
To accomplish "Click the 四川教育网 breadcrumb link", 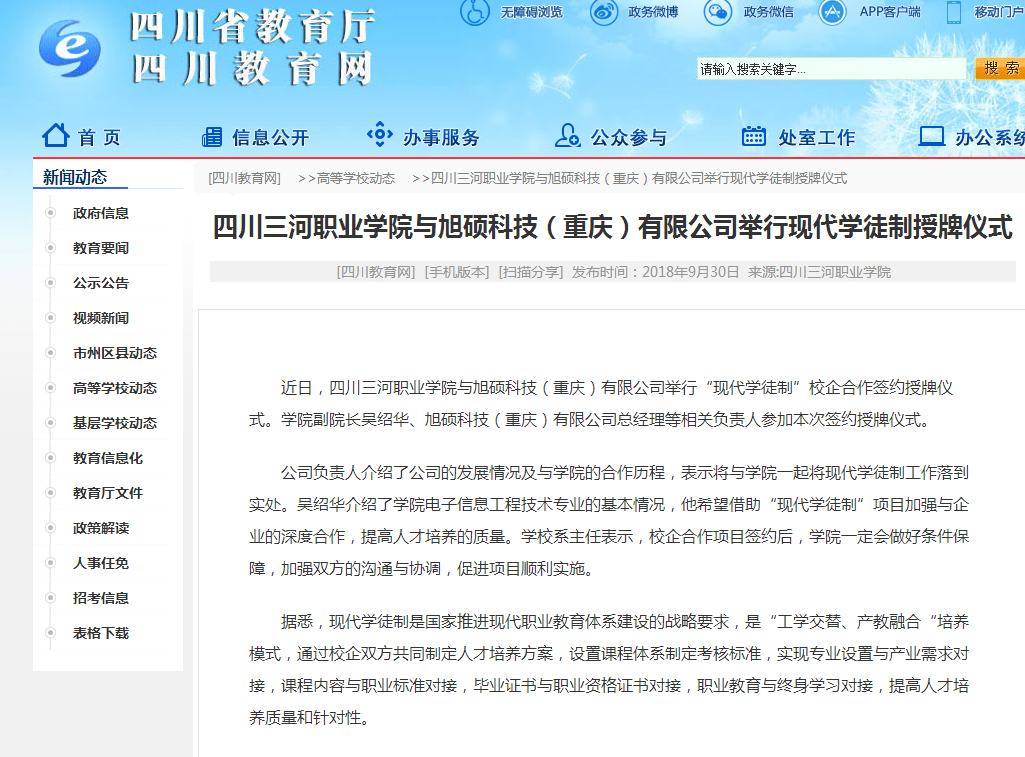I will click(244, 178).
